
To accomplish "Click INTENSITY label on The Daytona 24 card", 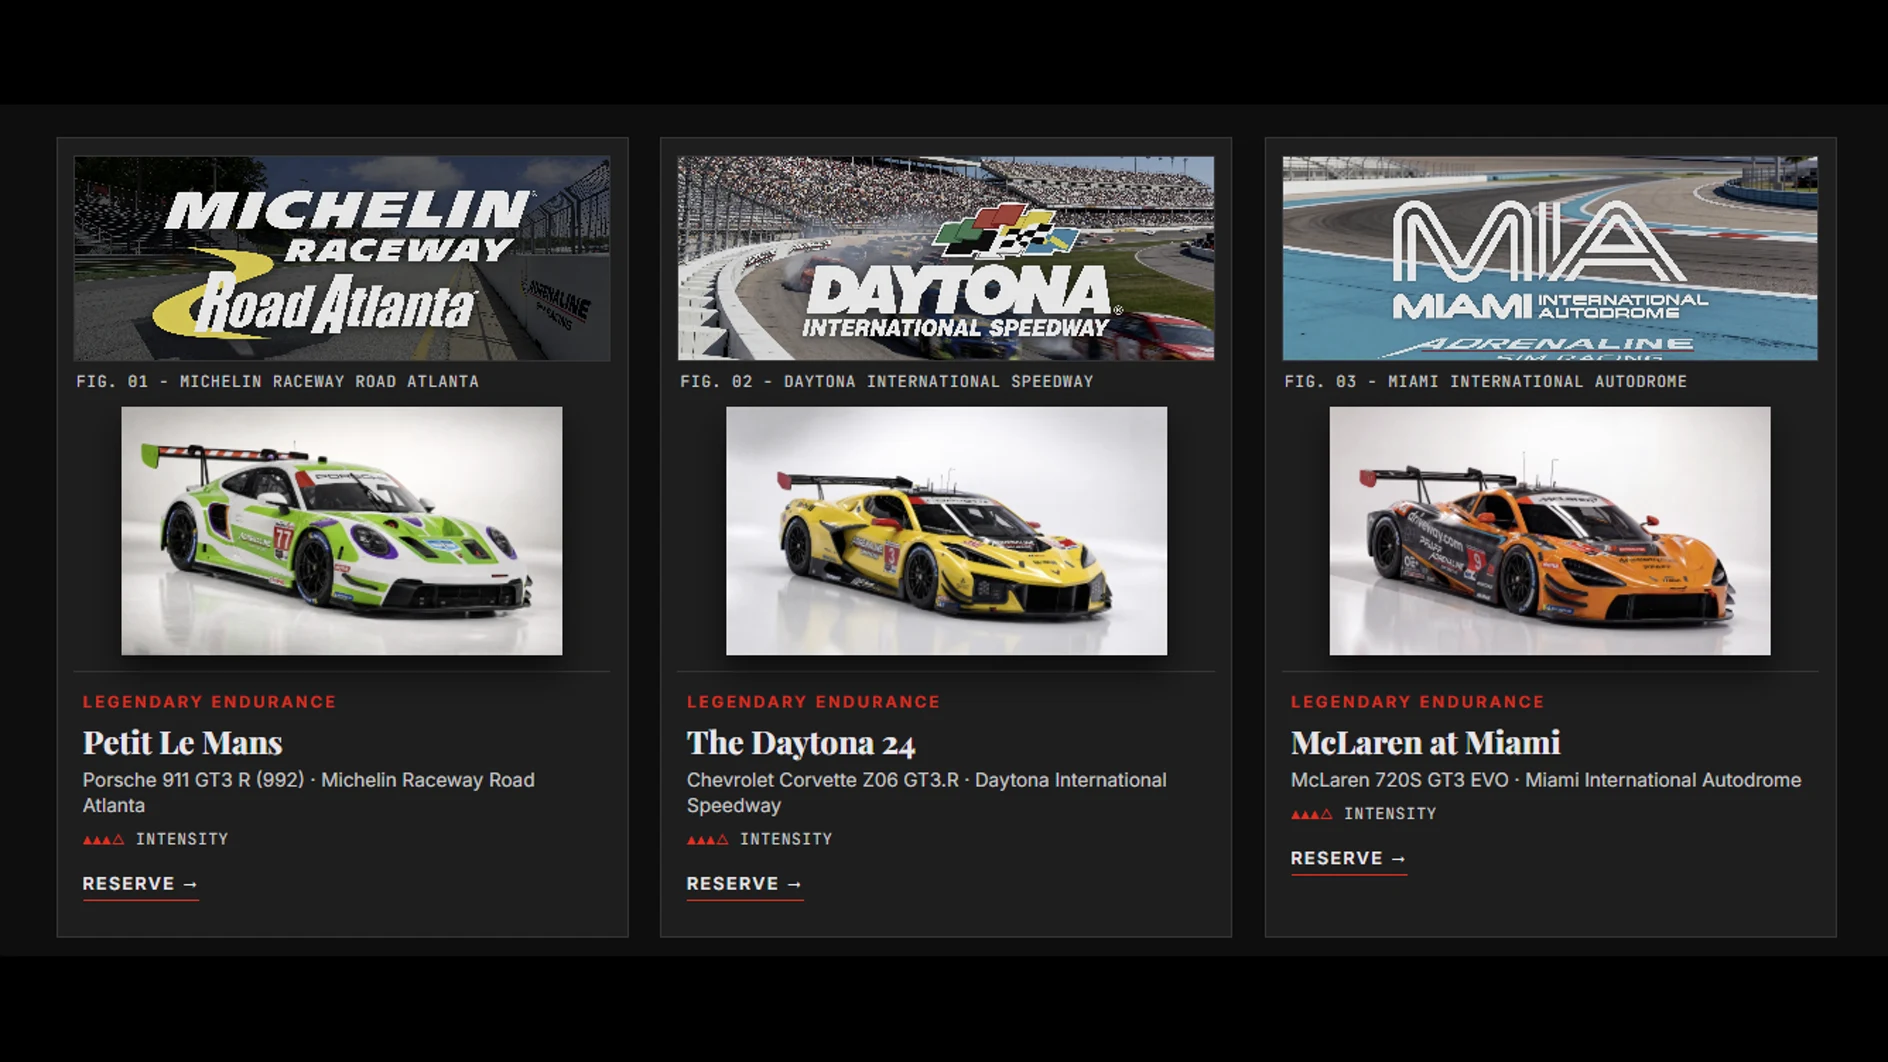I will (x=786, y=840).
